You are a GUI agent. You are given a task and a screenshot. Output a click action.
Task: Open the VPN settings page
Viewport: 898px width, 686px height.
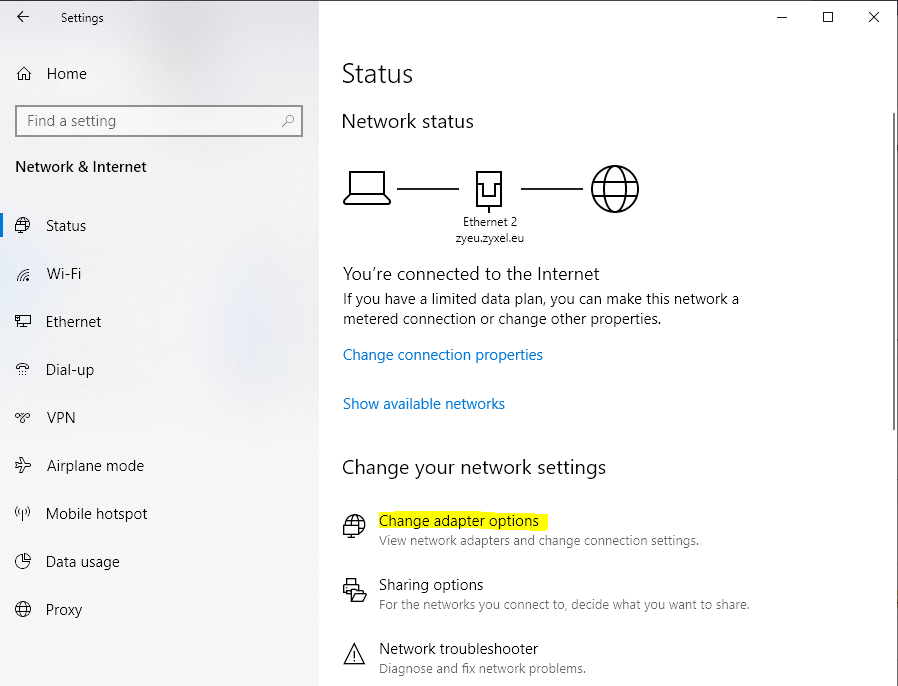(61, 418)
